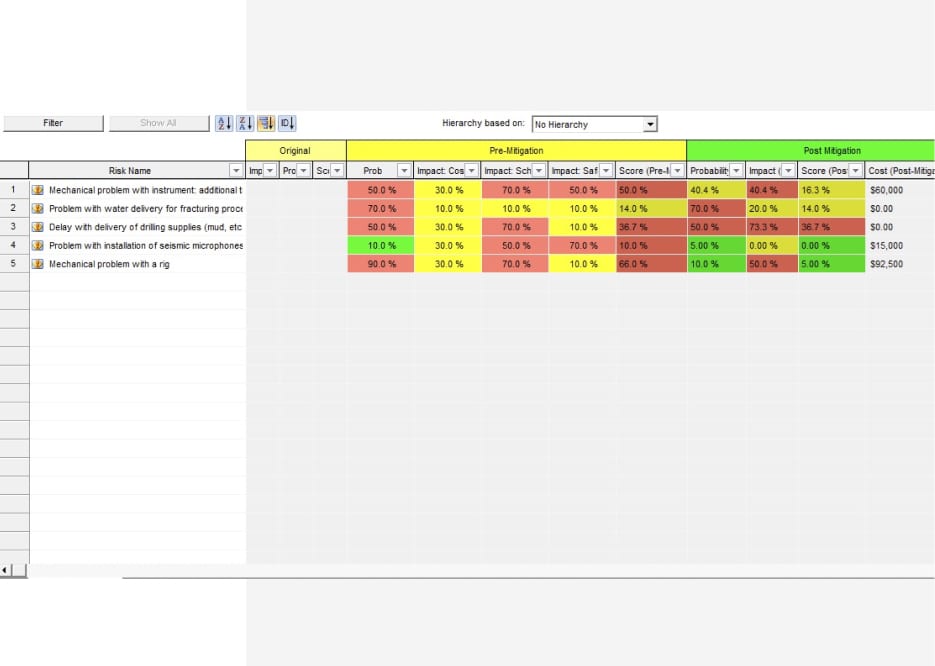Click the left arrow of the horizontal scrollbar
Viewport: 935px width, 666px height.
coord(7,568)
